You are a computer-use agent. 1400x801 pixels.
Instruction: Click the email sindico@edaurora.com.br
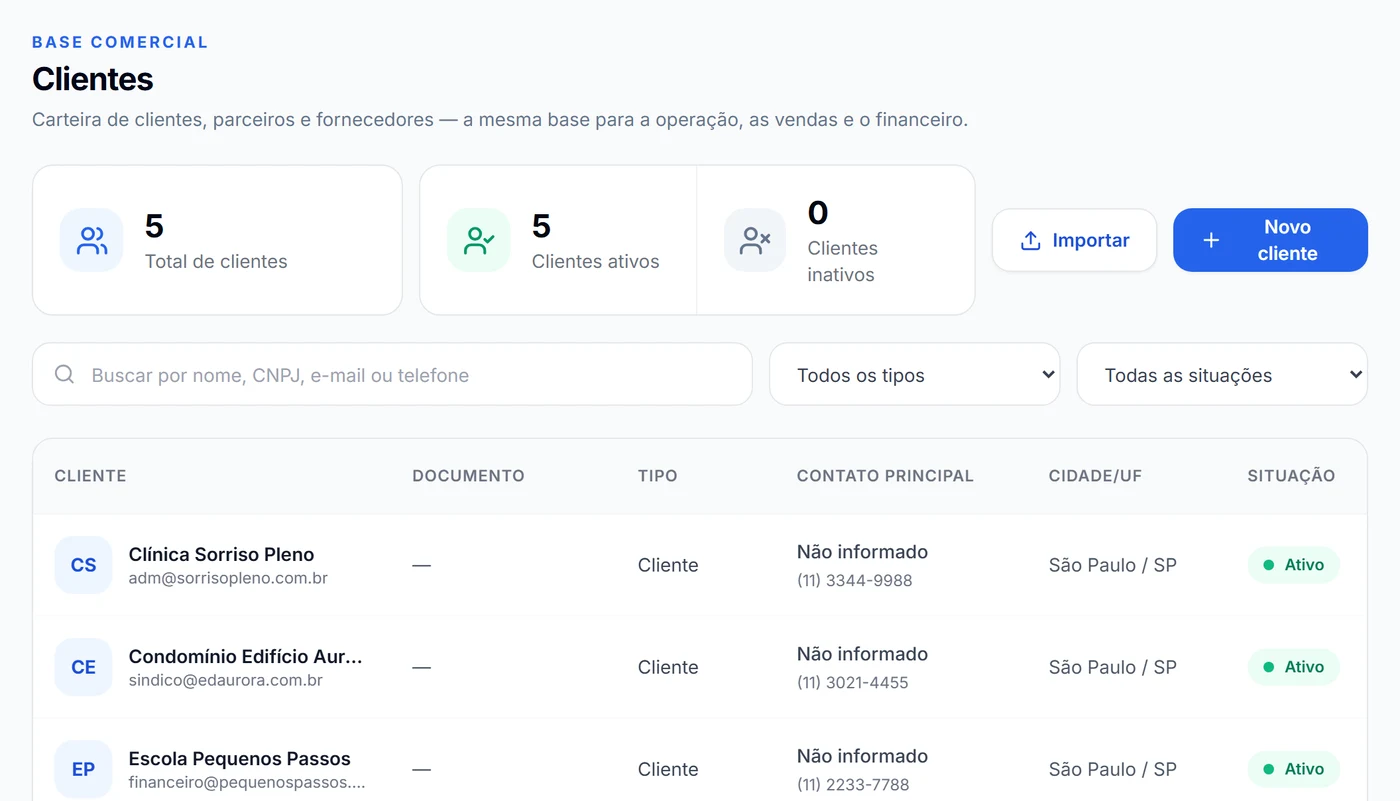[x=226, y=680]
